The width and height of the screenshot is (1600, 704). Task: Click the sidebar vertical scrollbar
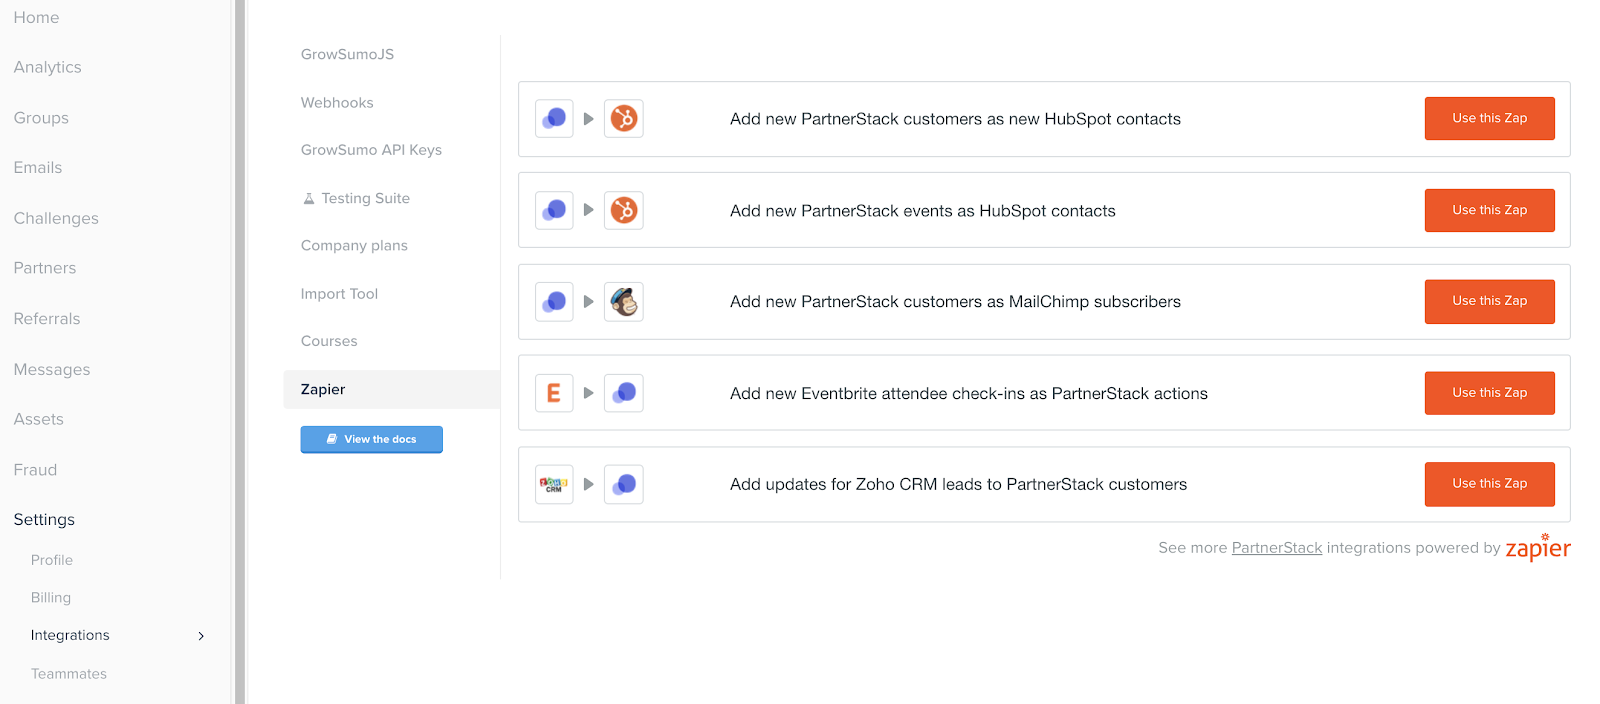click(240, 352)
